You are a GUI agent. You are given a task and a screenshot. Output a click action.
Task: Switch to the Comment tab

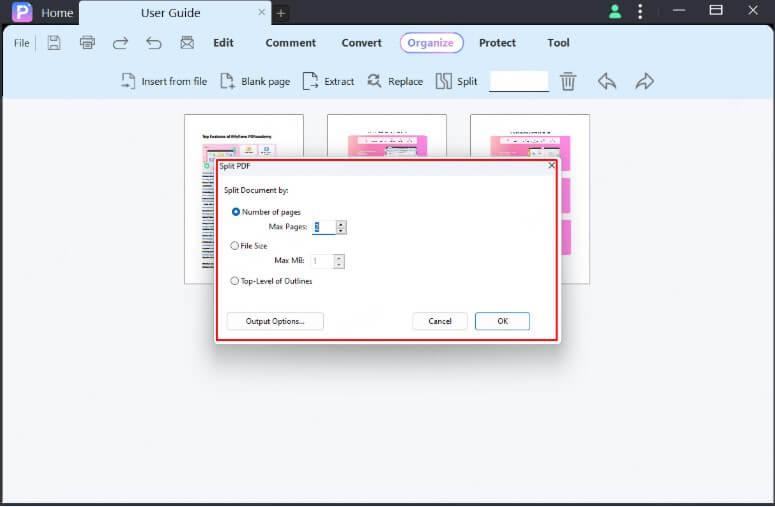pos(291,43)
